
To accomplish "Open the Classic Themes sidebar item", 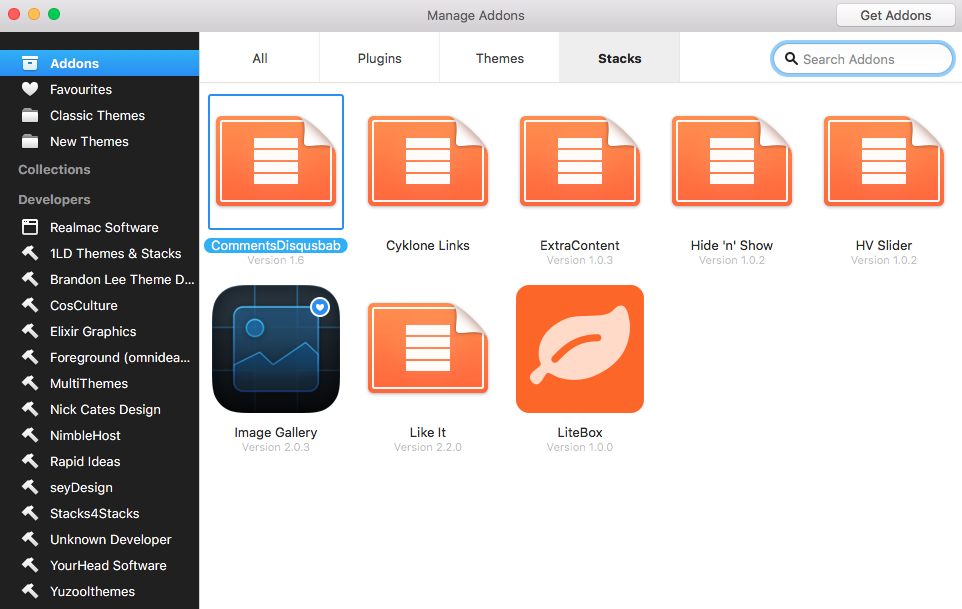I will coord(99,115).
